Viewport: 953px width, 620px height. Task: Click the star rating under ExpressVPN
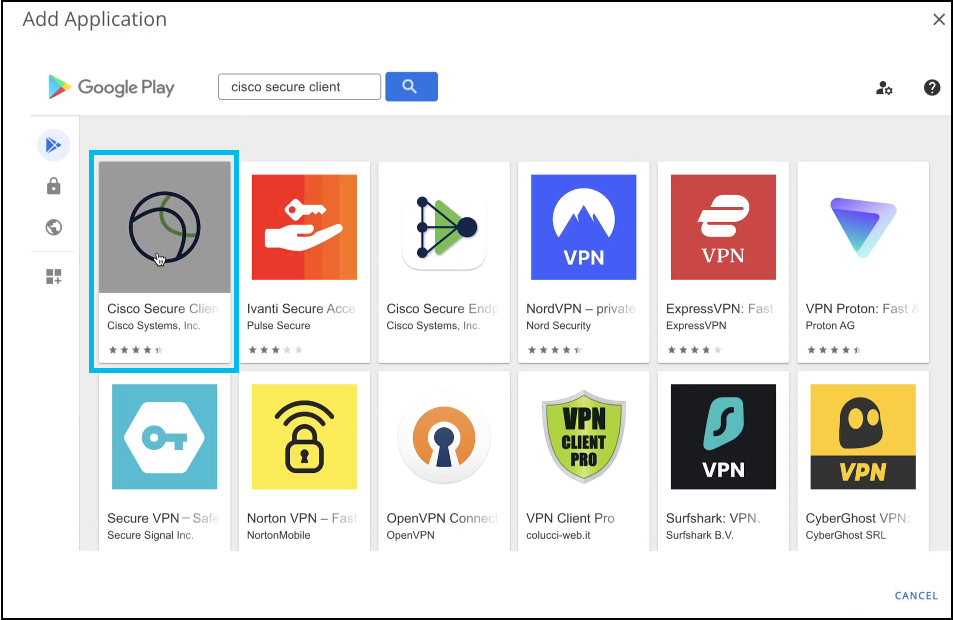point(695,350)
